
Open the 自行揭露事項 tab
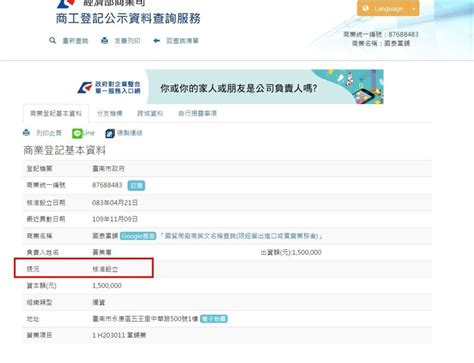tap(197, 113)
